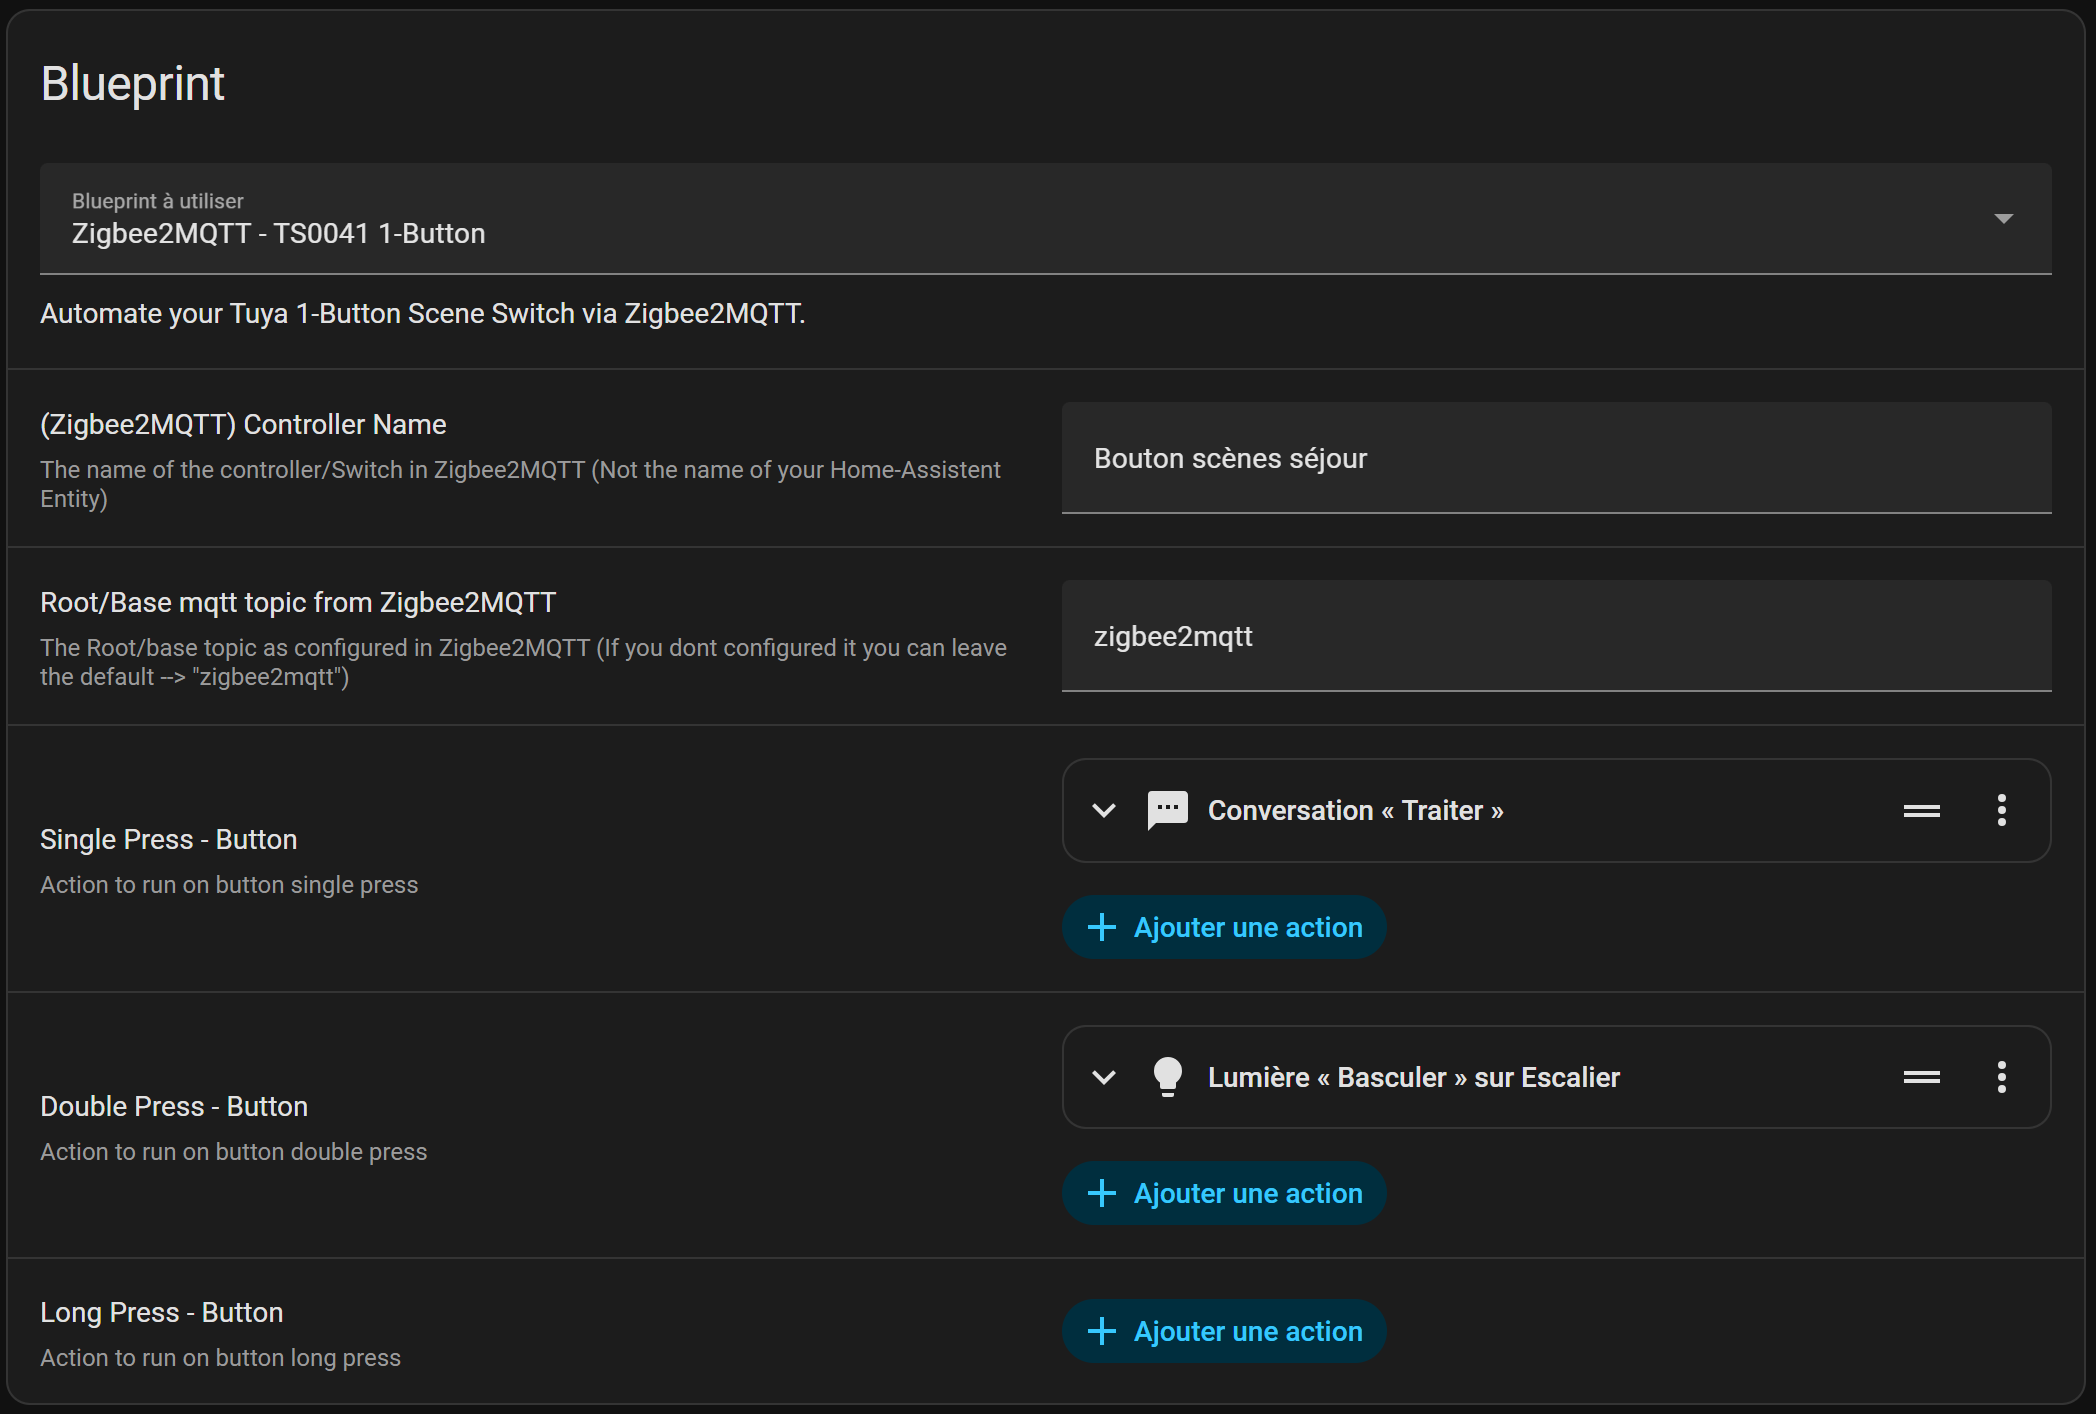Click the blueprint dropdown arrow
Screen dimensions: 2096x1414
point(2003,218)
